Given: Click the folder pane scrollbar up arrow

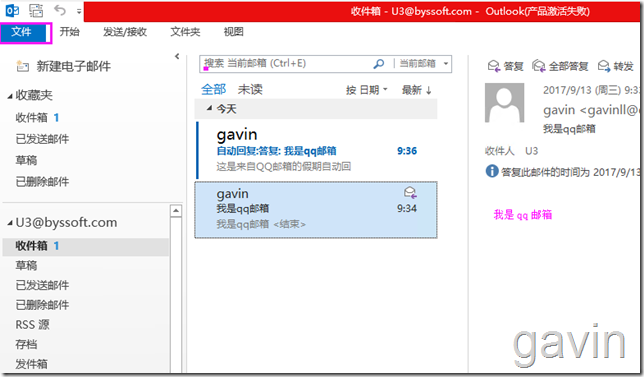Looking at the screenshot, I should point(176,211).
